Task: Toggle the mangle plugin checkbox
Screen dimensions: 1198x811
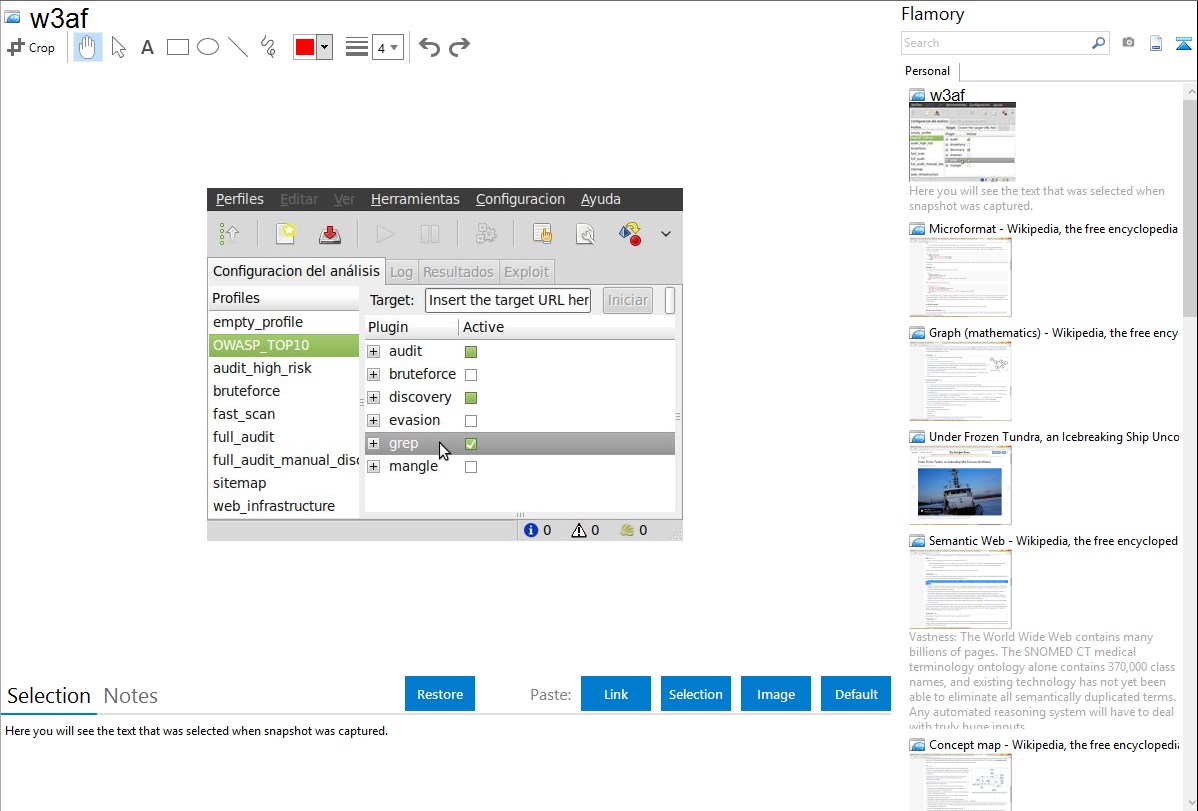Action: tap(471, 466)
